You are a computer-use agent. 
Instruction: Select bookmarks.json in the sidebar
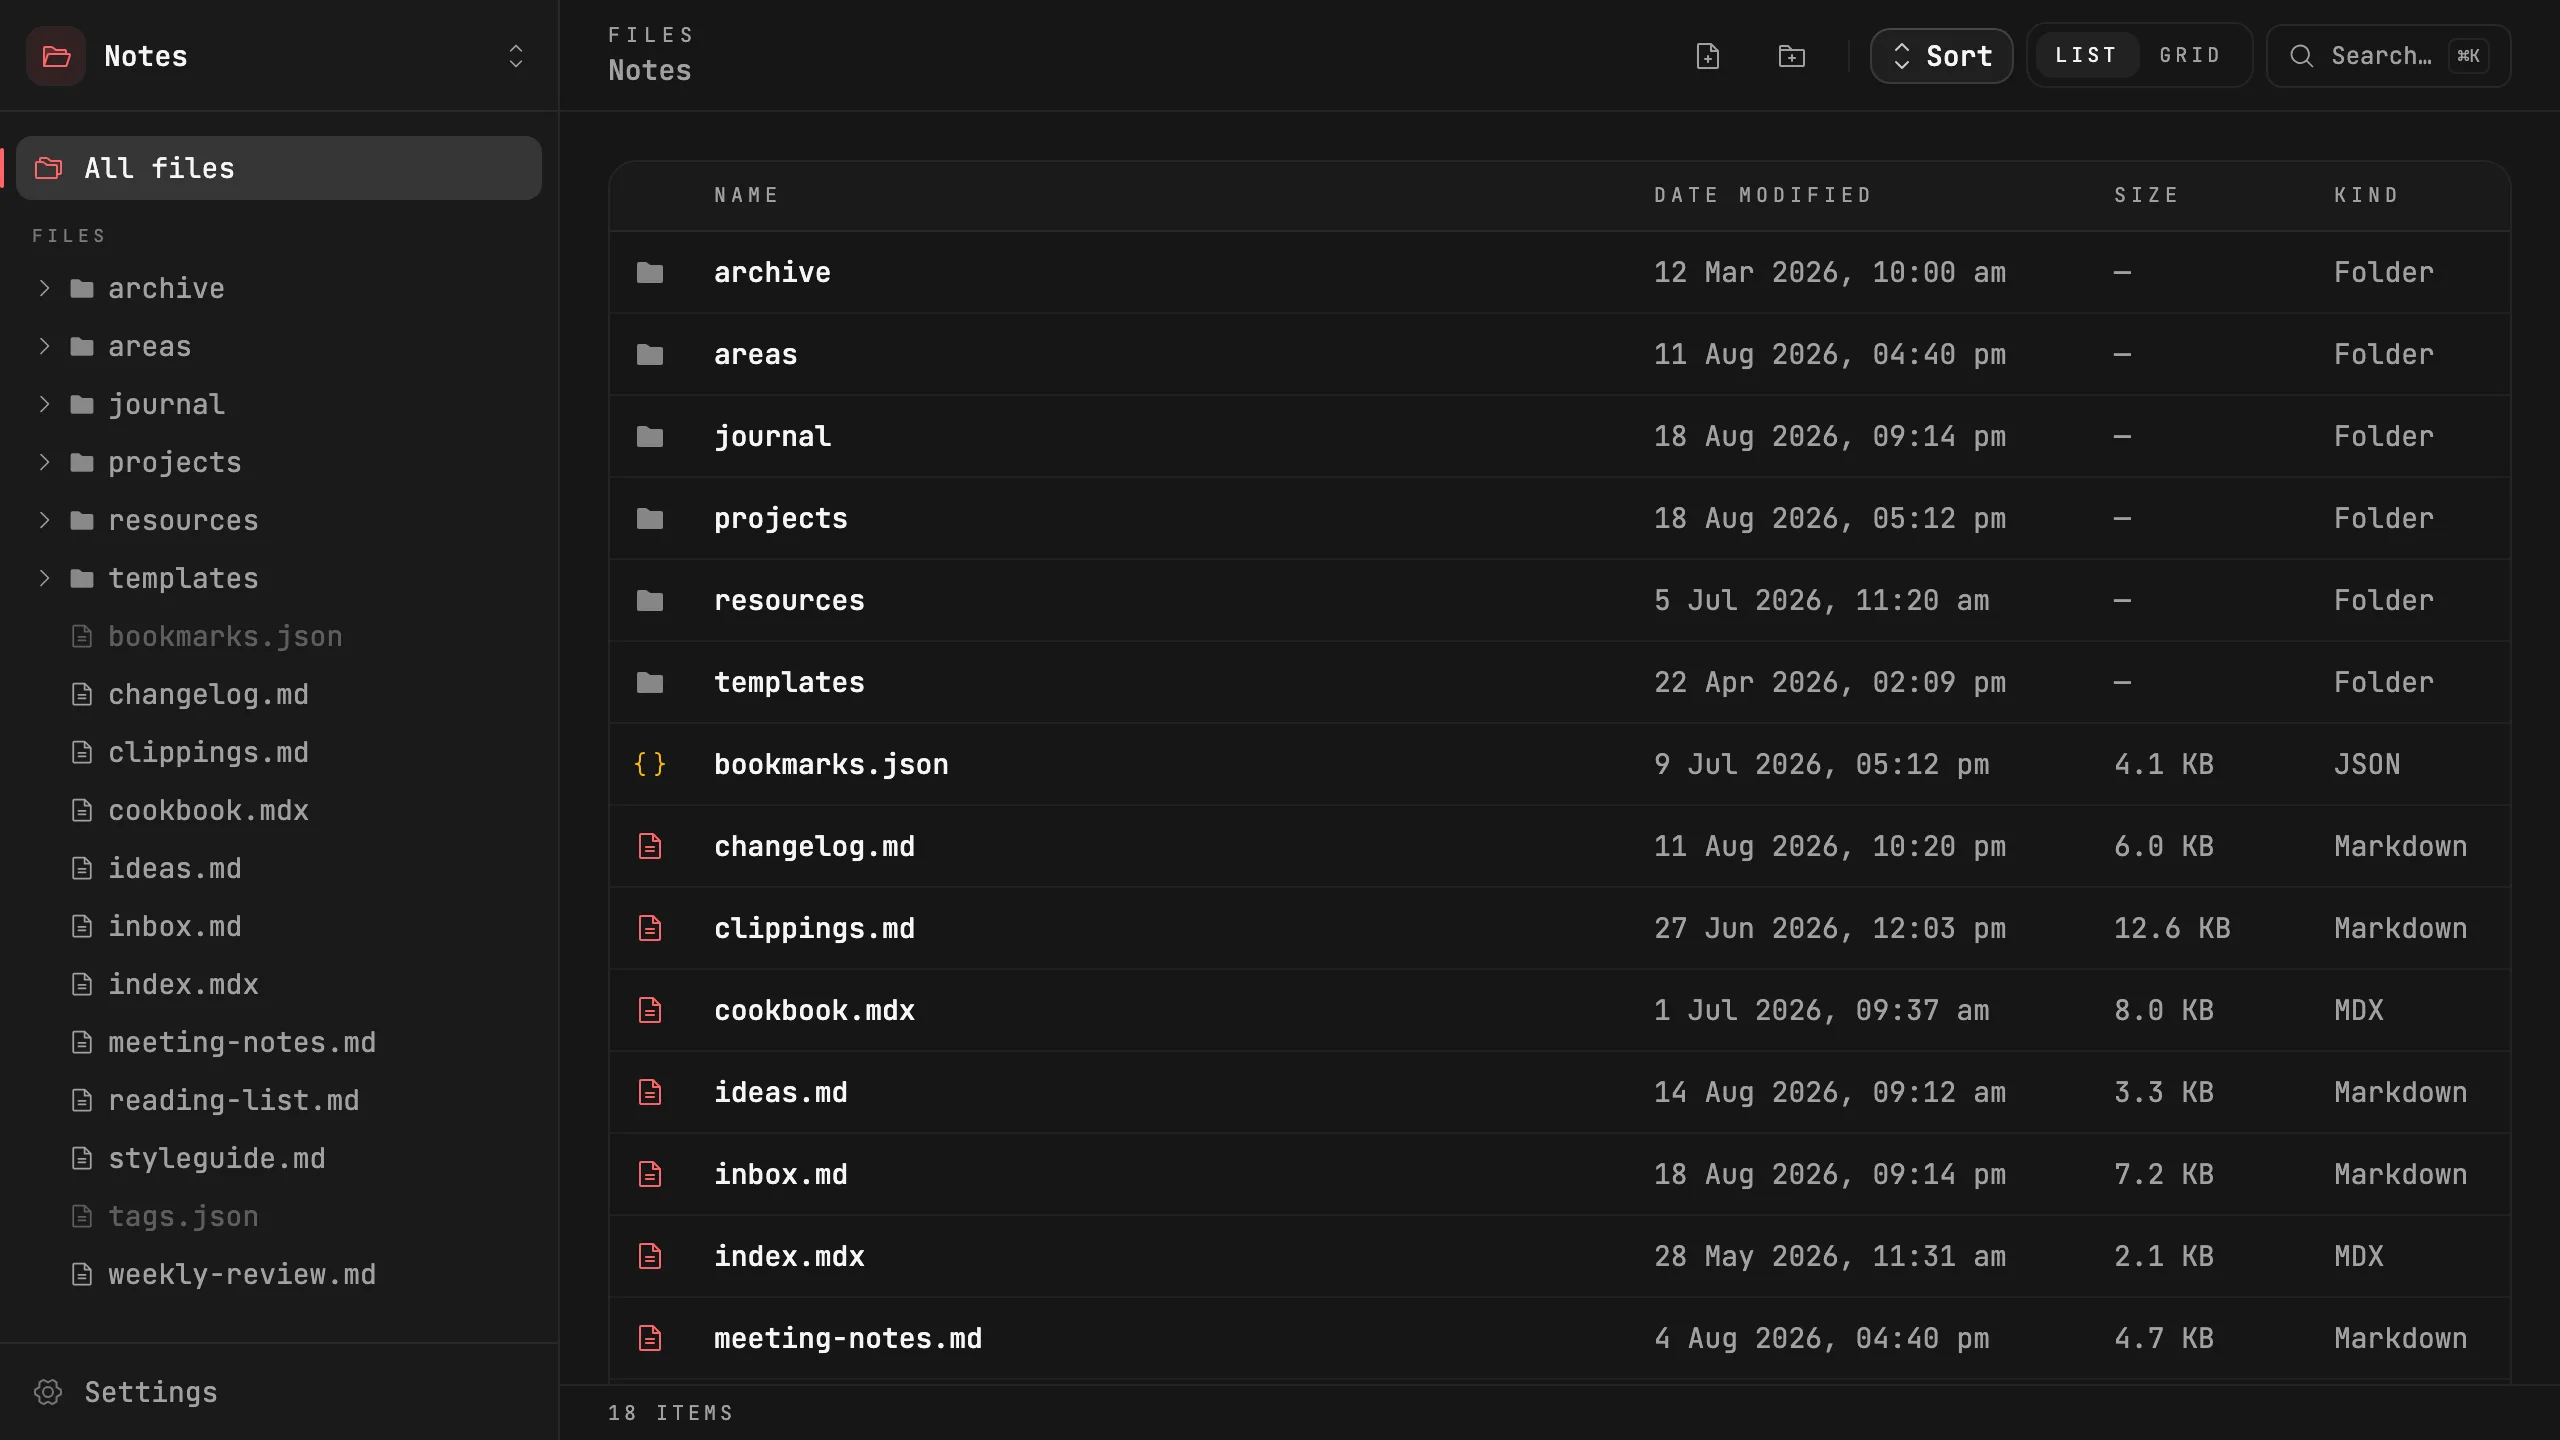click(279, 636)
